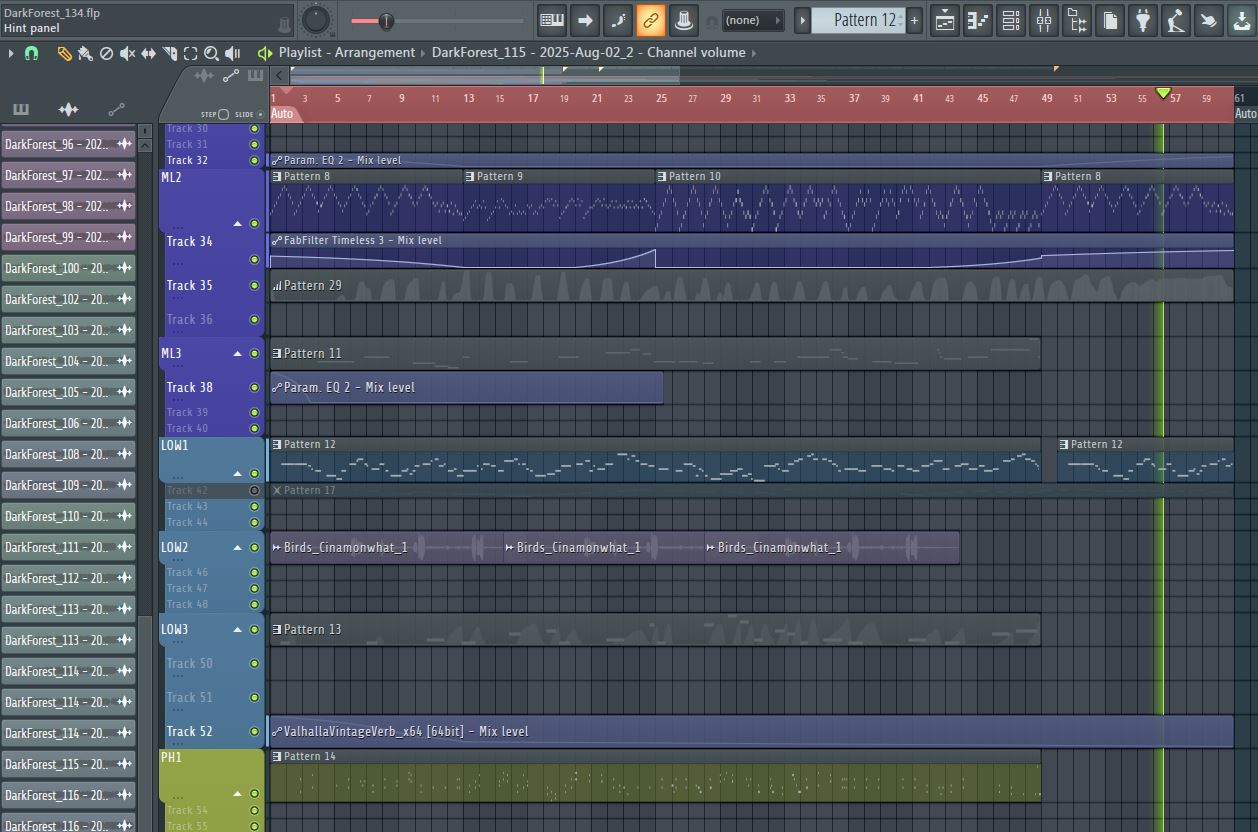This screenshot has width=1258, height=832.
Task: Collapse the ML2 track group arrow
Action: click(x=238, y=223)
